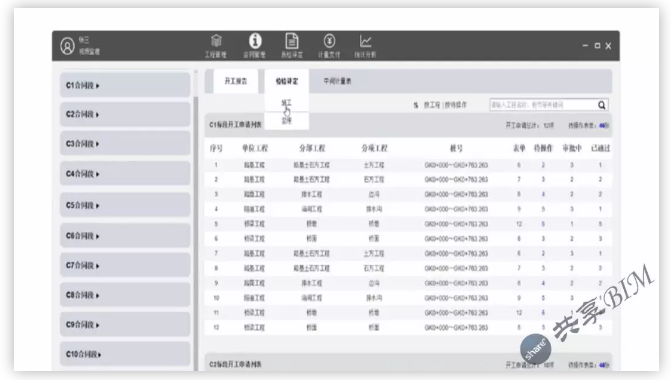Click sequence number 12 row

point(216,327)
